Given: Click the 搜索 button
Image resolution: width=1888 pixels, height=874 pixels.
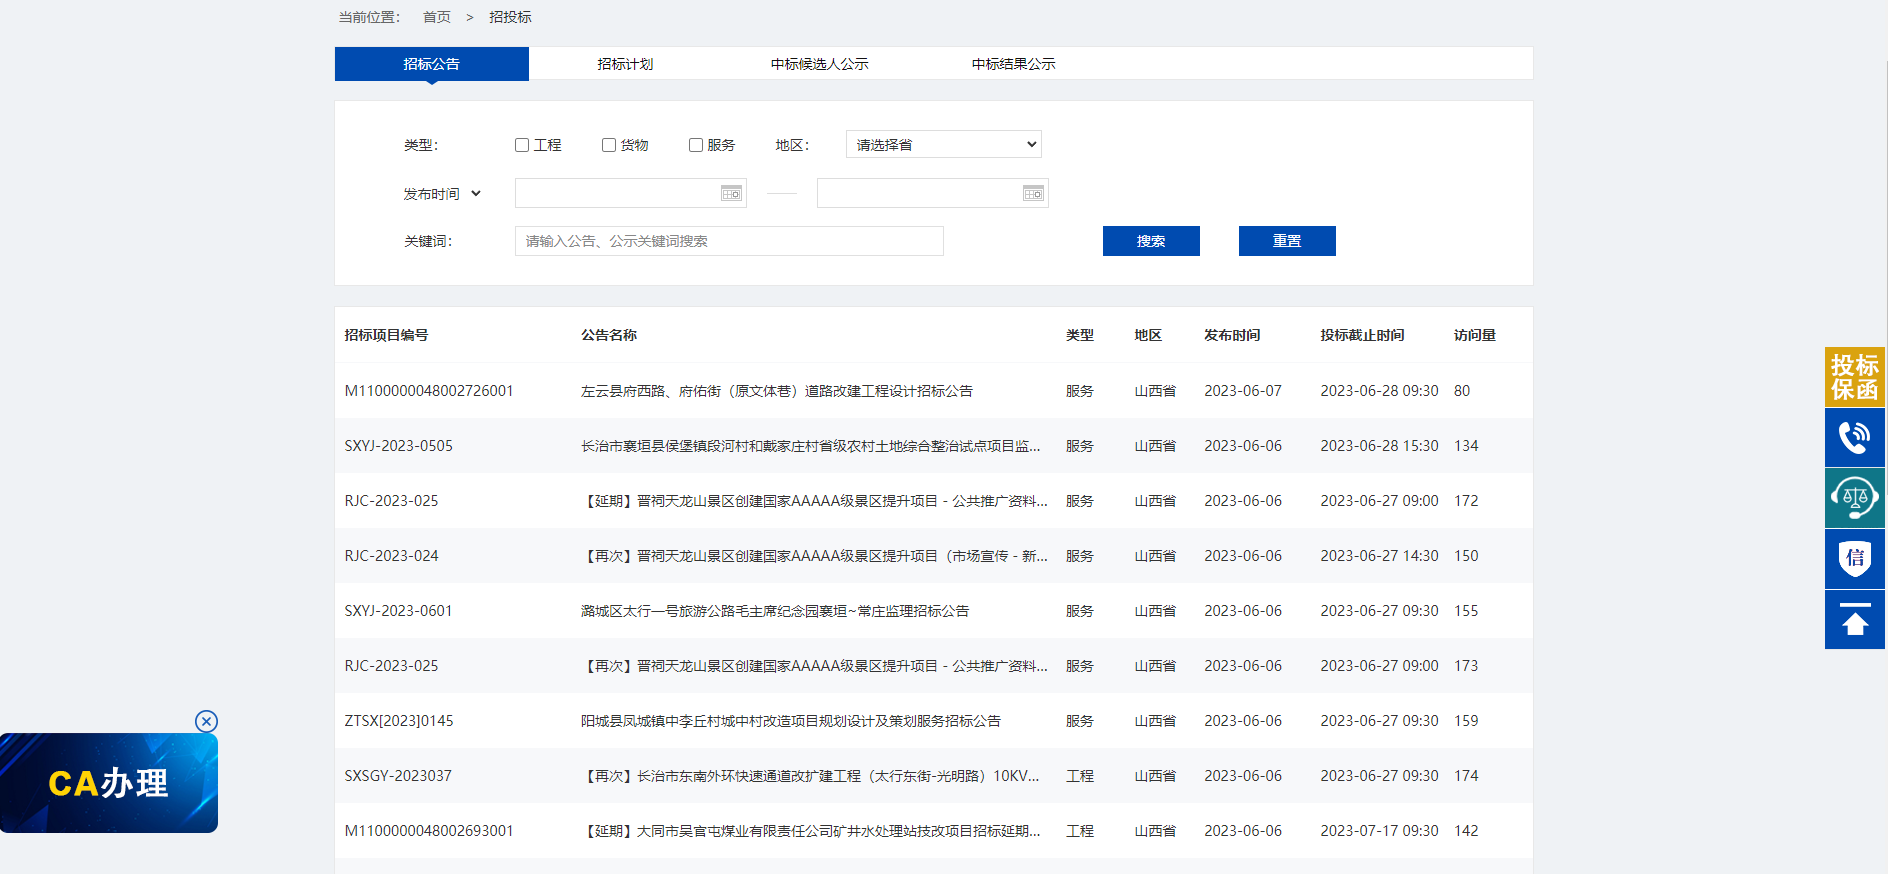Looking at the screenshot, I should [1151, 241].
